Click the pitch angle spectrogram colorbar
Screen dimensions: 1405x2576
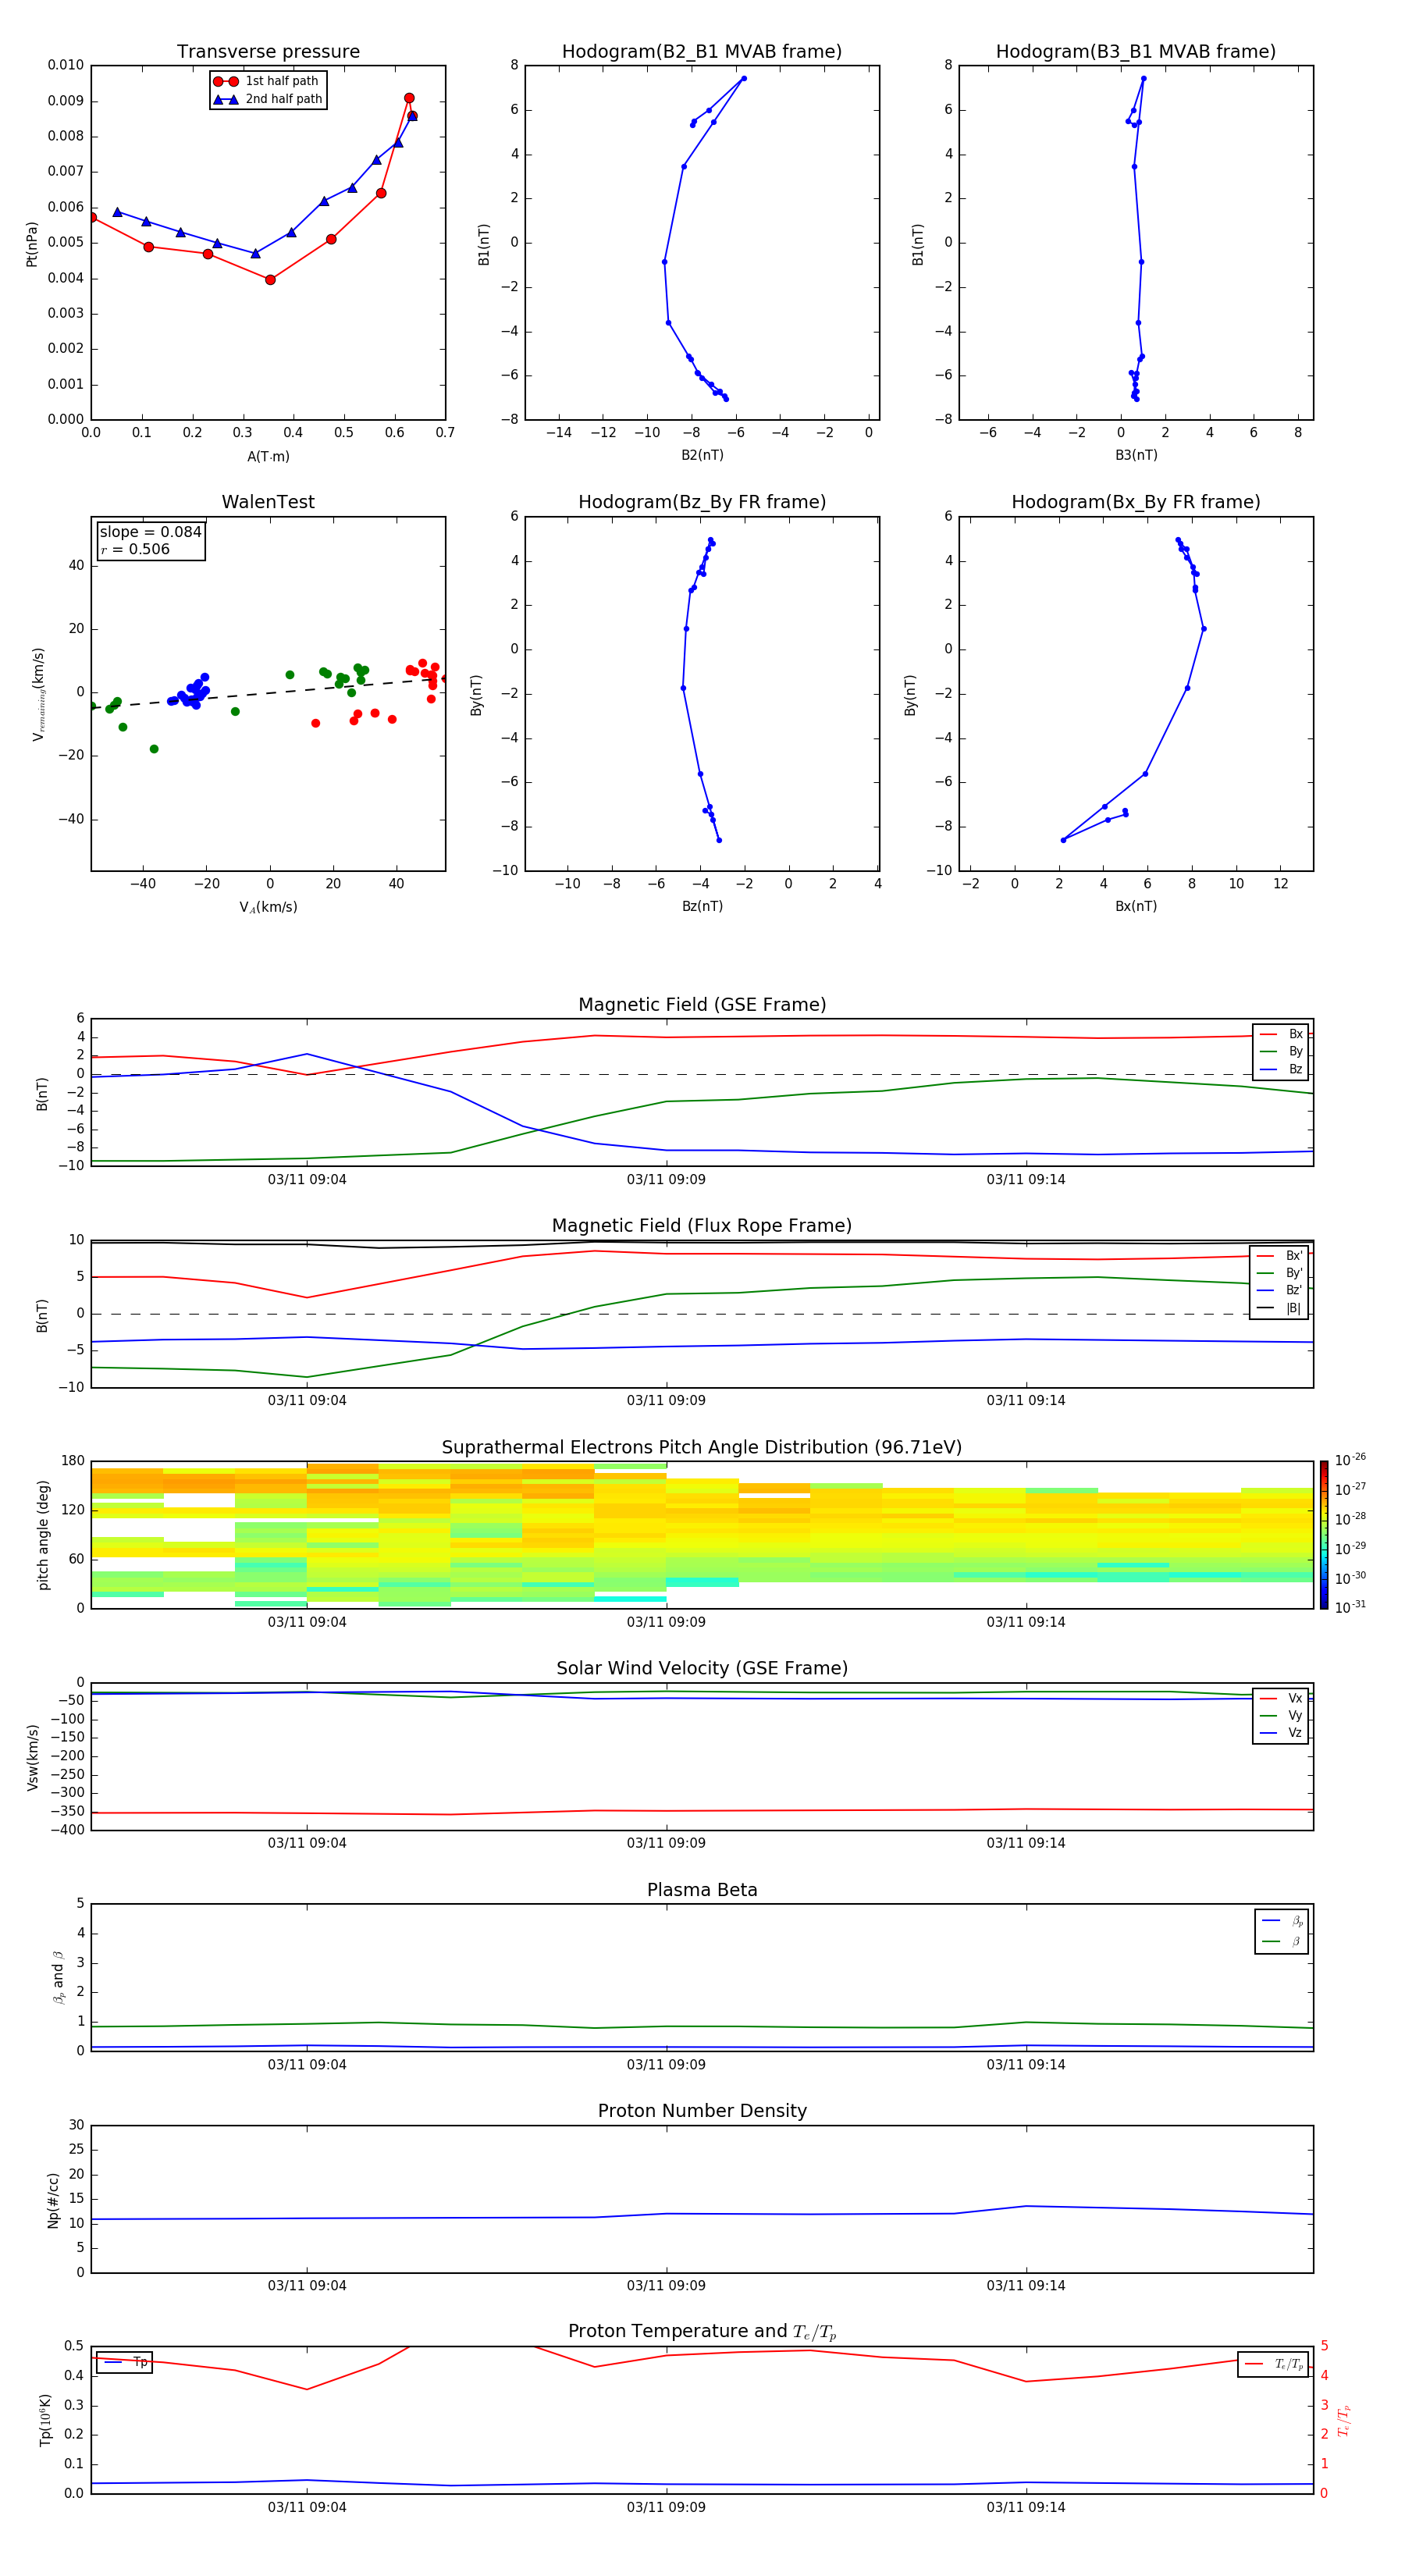(1324, 1536)
